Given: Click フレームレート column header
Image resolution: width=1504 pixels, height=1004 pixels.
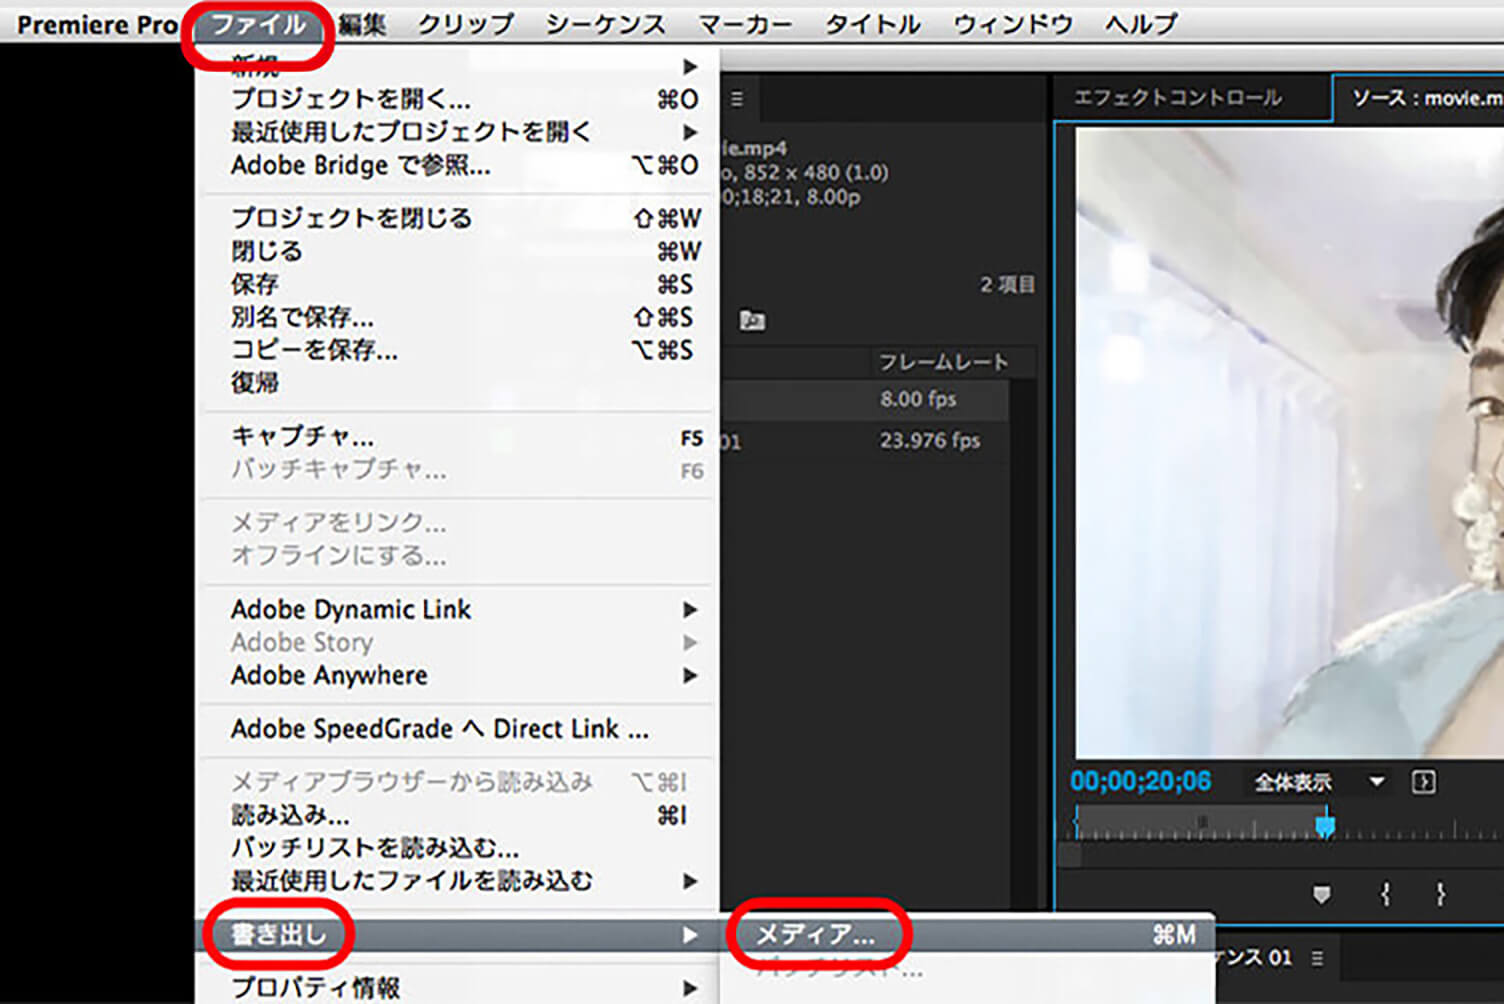Looking at the screenshot, I should click(x=943, y=362).
